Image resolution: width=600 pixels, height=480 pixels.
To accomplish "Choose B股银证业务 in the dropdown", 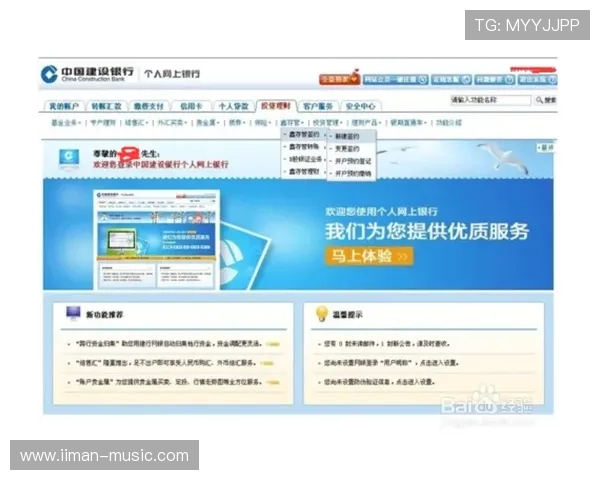I will point(304,159).
